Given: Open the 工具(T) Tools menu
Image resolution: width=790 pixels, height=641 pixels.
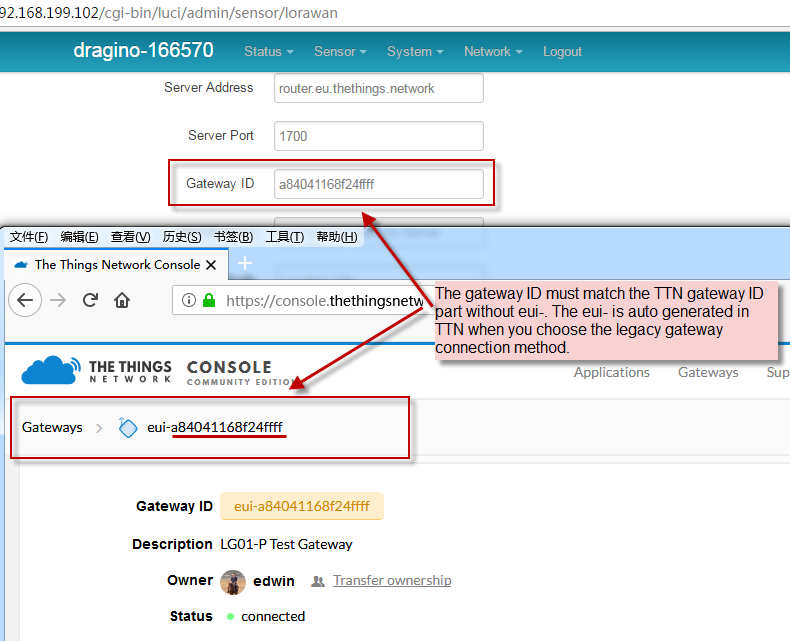Looking at the screenshot, I should [x=285, y=237].
